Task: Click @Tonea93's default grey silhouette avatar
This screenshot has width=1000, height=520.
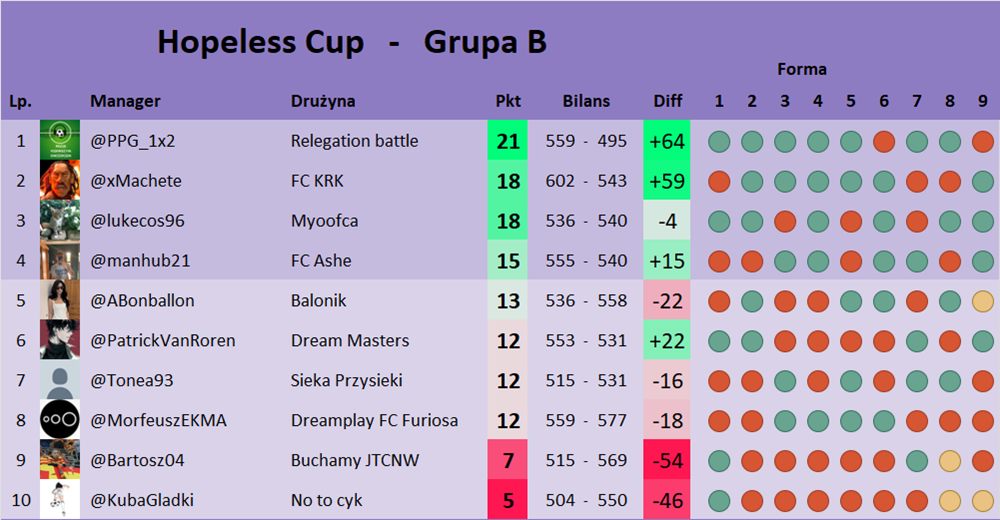Action: click(59, 380)
